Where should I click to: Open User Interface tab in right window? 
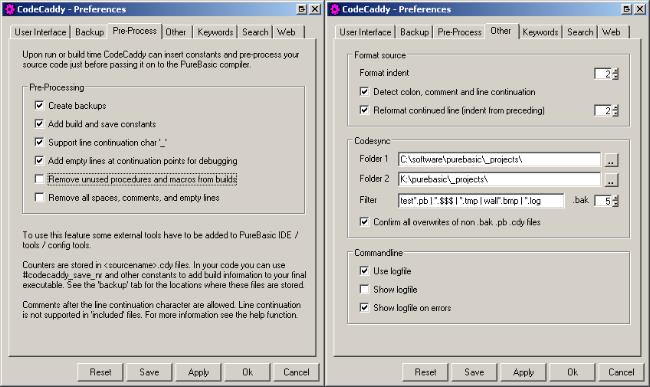coord(365,32)
